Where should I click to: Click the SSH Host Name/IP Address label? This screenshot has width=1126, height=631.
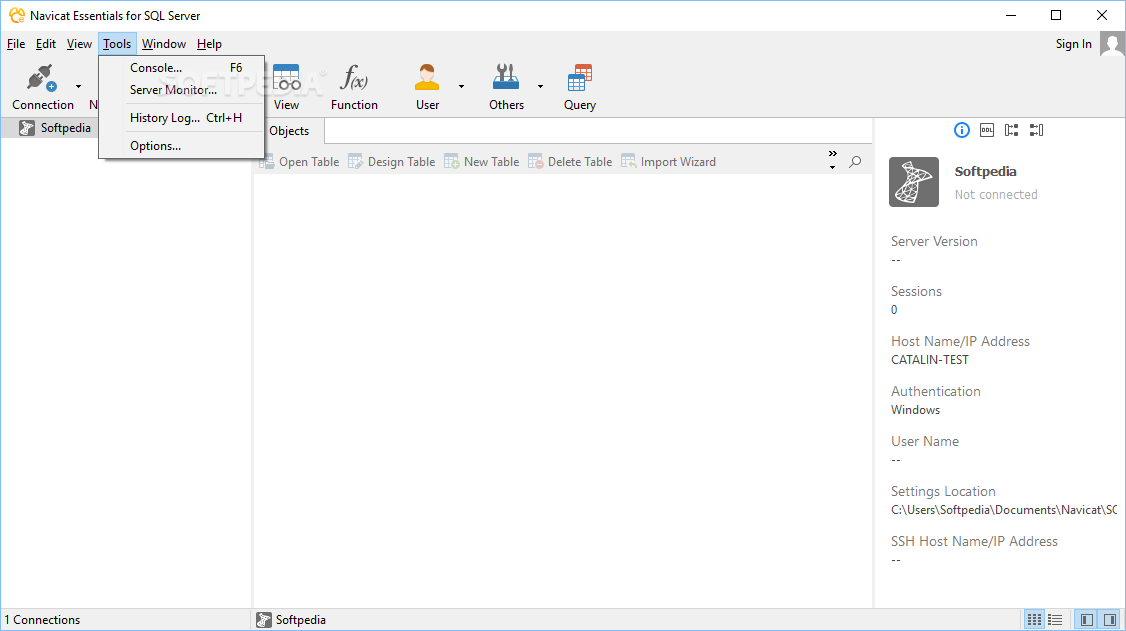[x=974, y=541]
